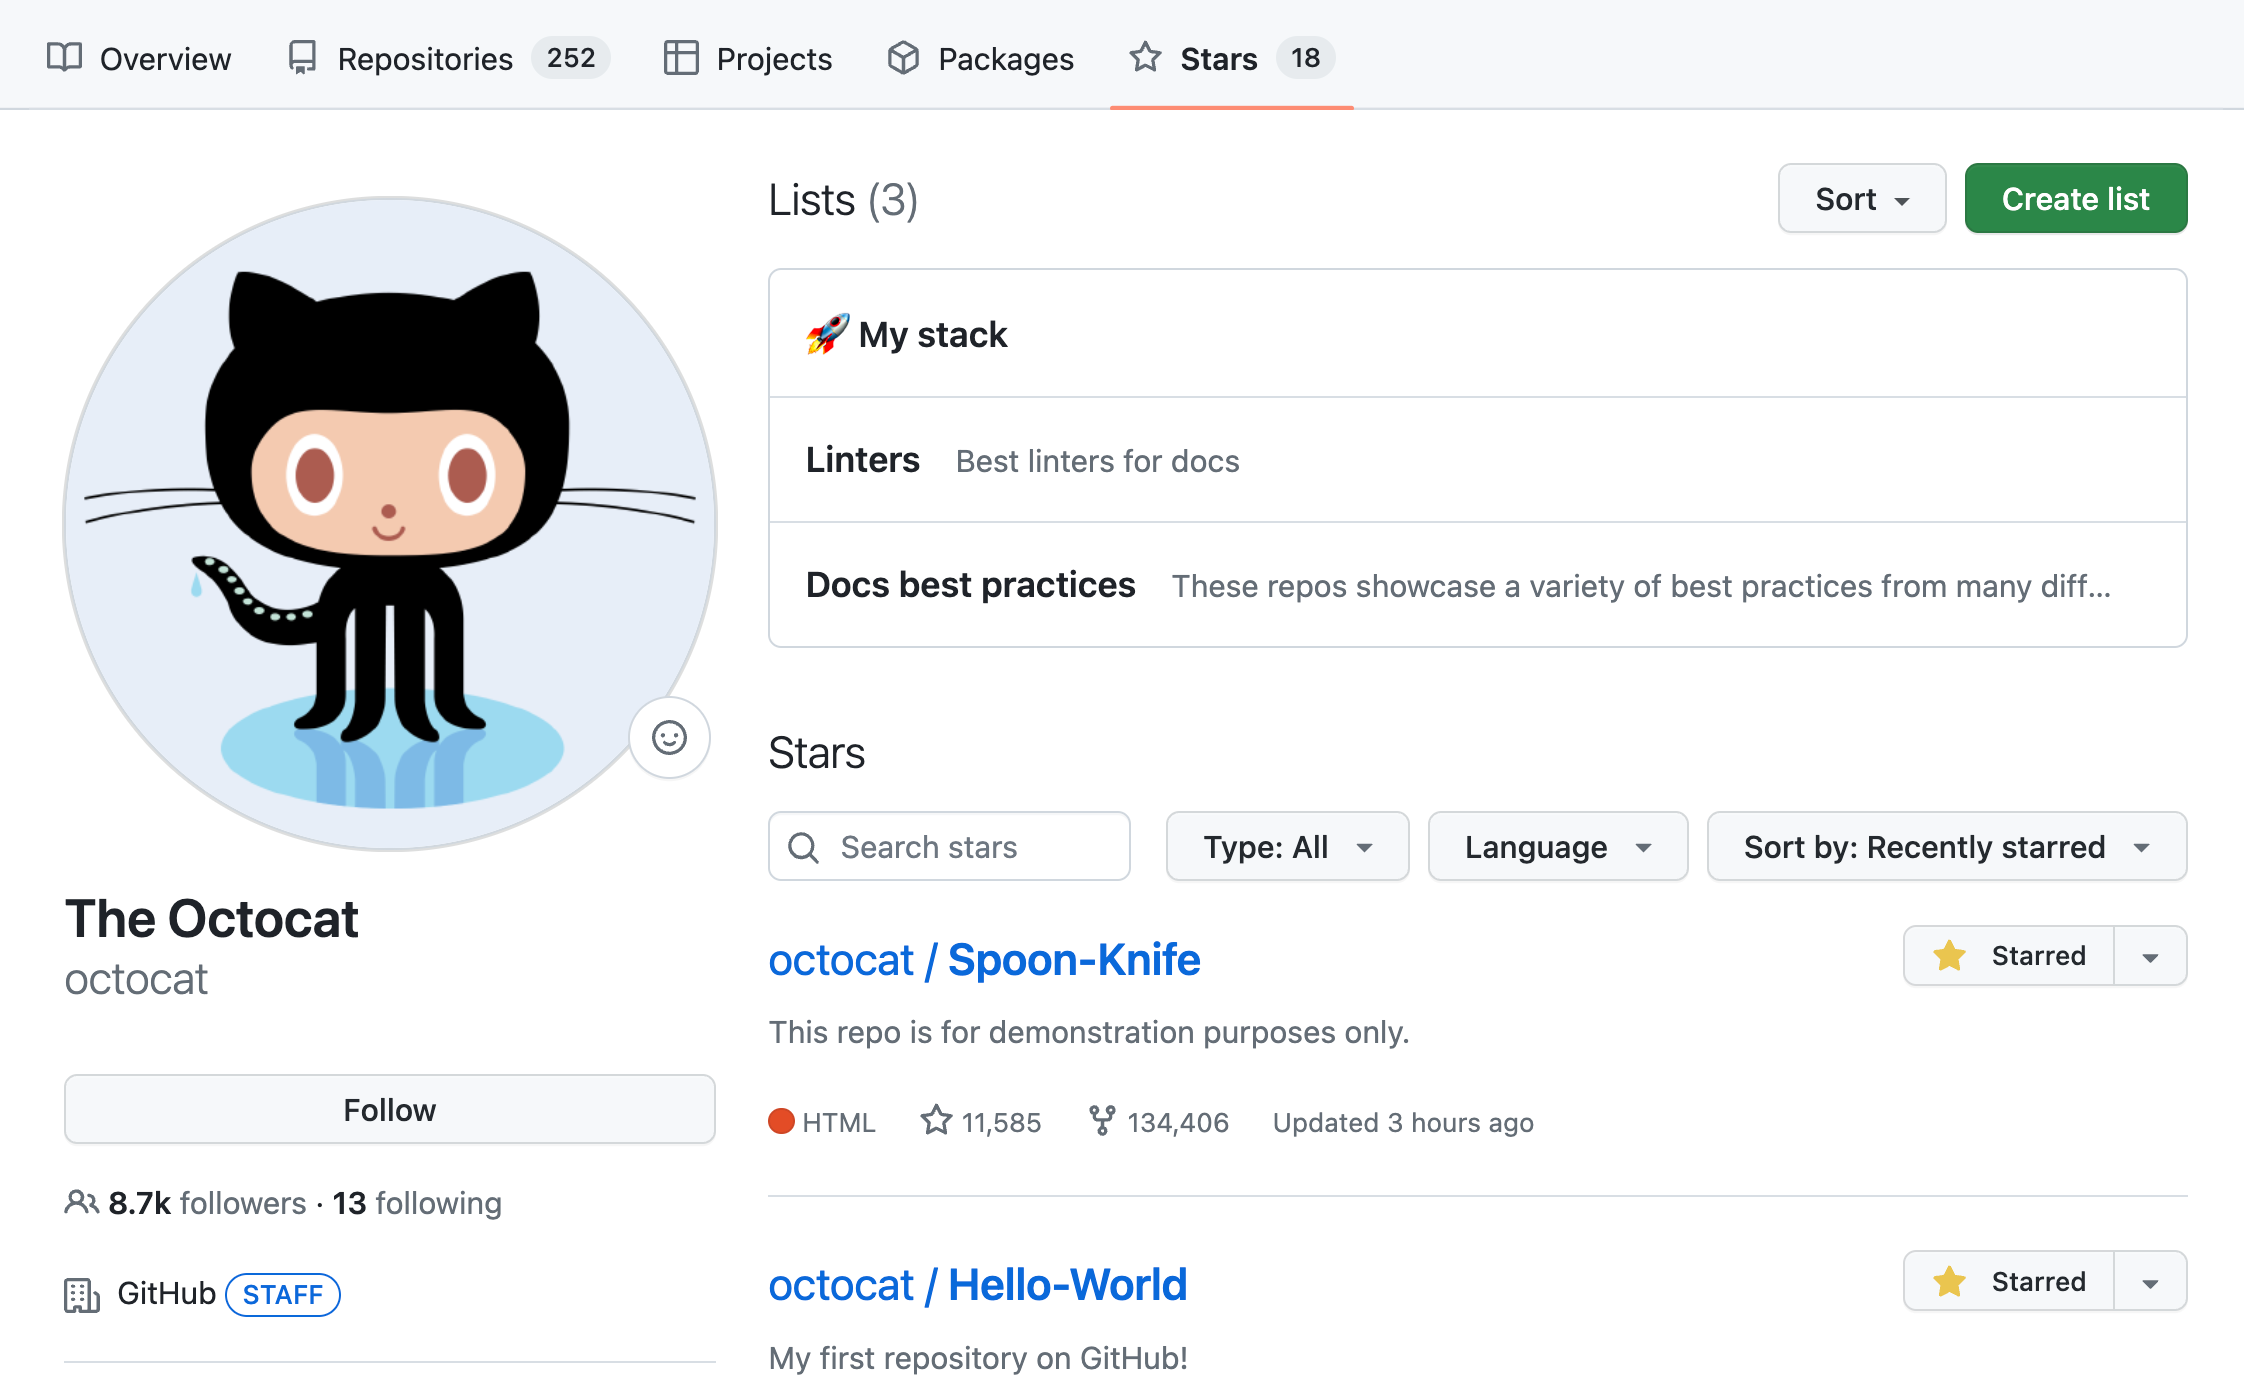Click the red HTML language dot
The width and height of the screenshot is (2244, 1376).
click(x=781, y=1121)
